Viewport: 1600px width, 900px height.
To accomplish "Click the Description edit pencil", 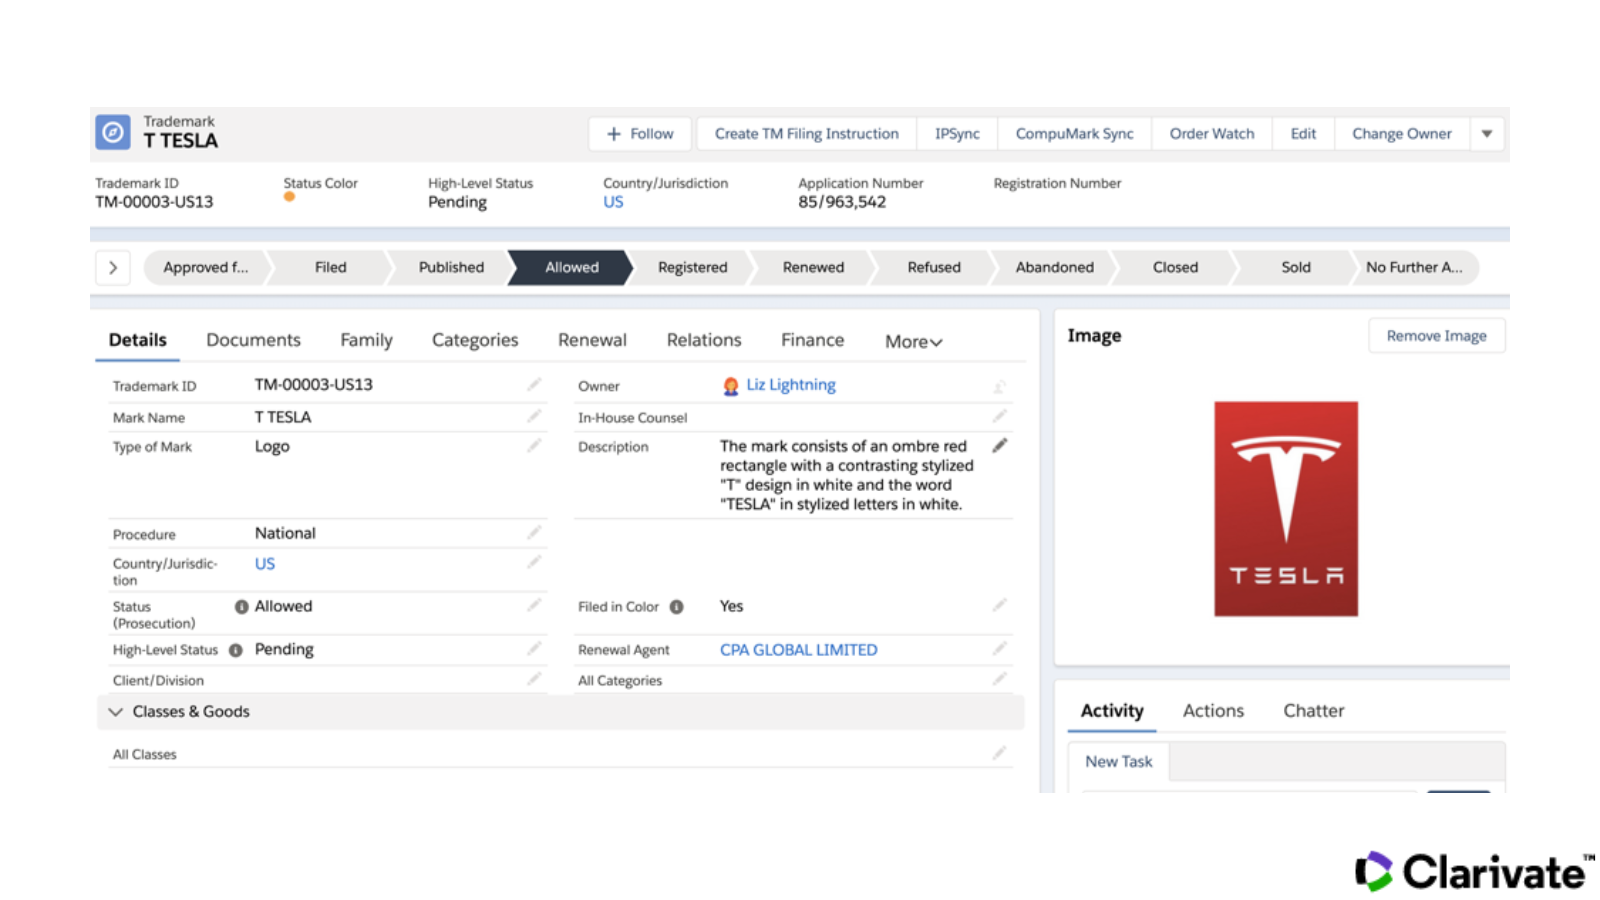I will point(999,445).
